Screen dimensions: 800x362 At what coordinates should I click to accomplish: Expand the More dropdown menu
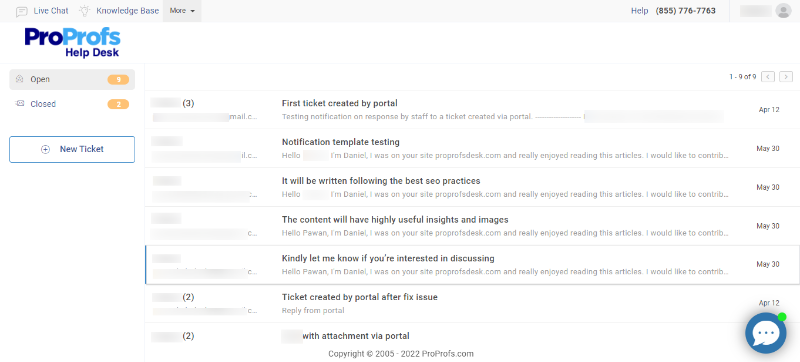182,11
